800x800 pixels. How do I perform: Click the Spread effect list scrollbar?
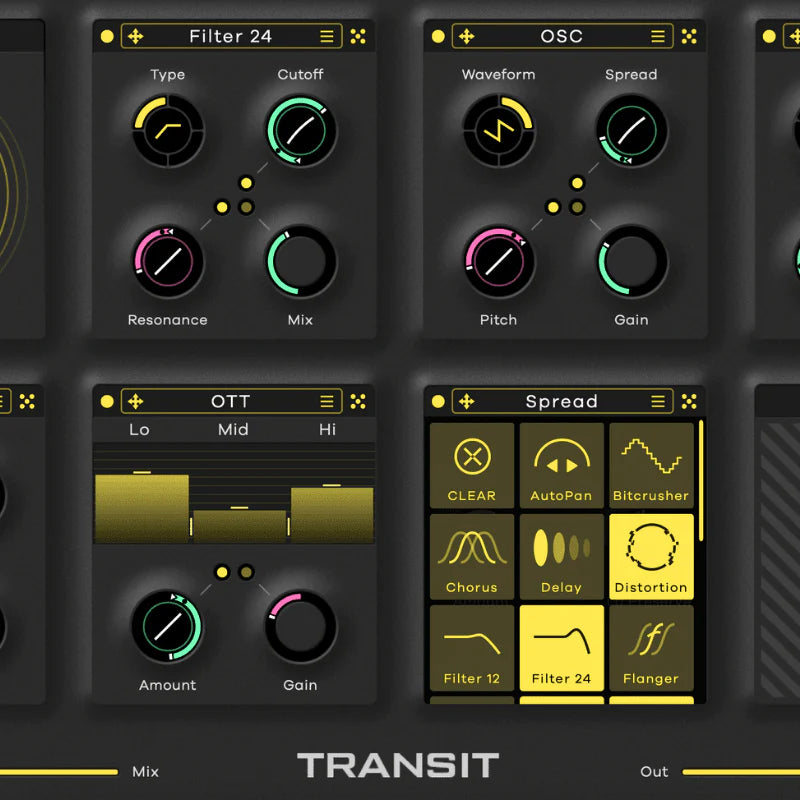[701, 481]
